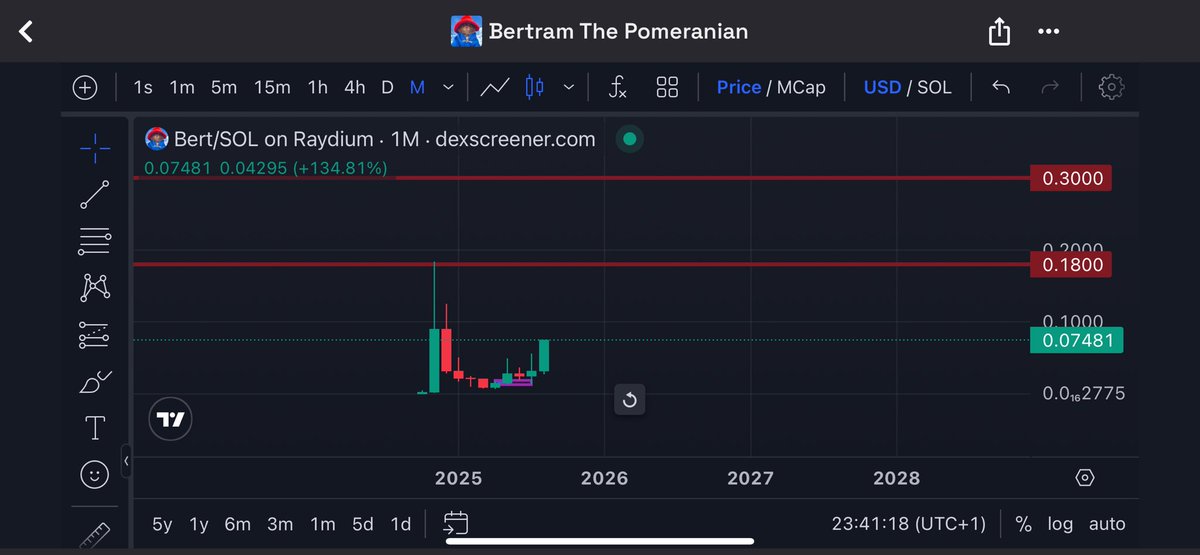
Task: Open the fx indicators menu
Action: pos(618,87)
